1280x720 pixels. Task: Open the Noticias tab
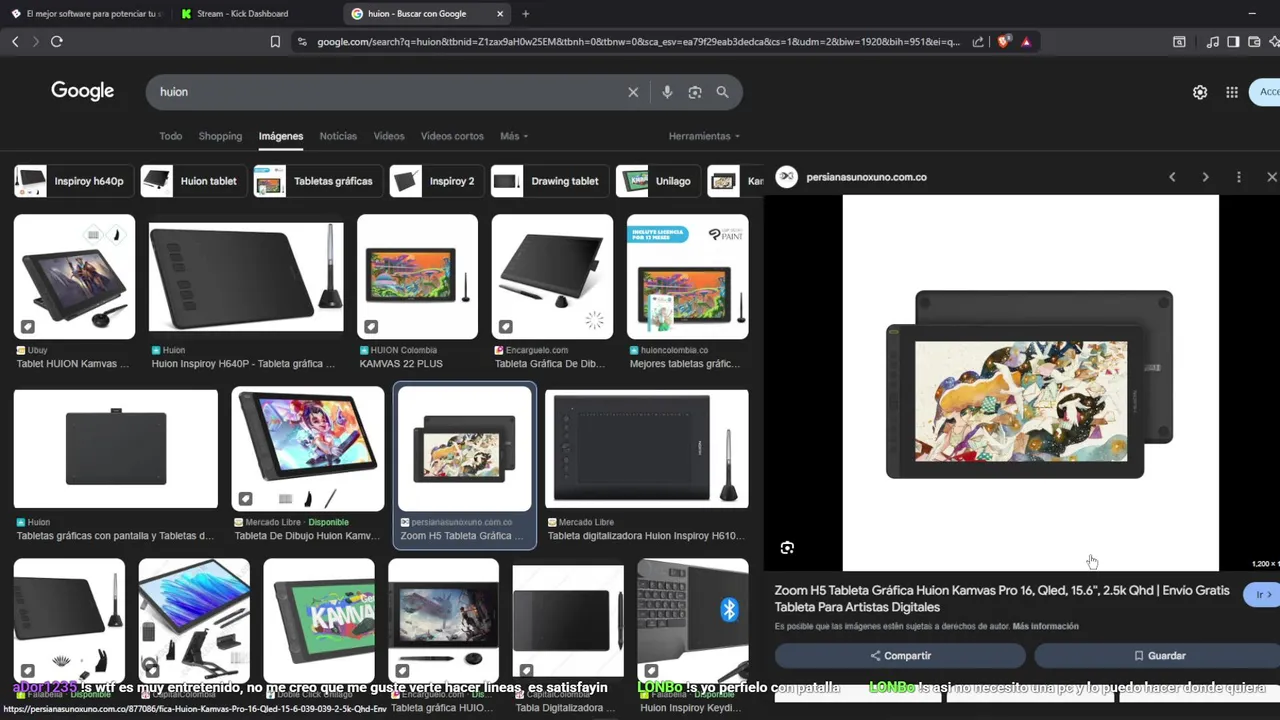tap(338, 136)
